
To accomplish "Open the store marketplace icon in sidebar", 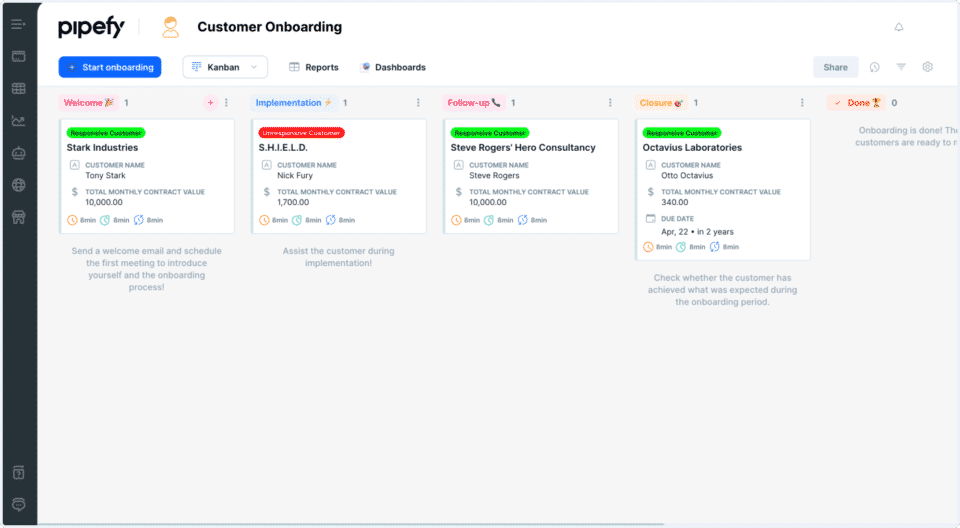I will (x=18, y=217).
